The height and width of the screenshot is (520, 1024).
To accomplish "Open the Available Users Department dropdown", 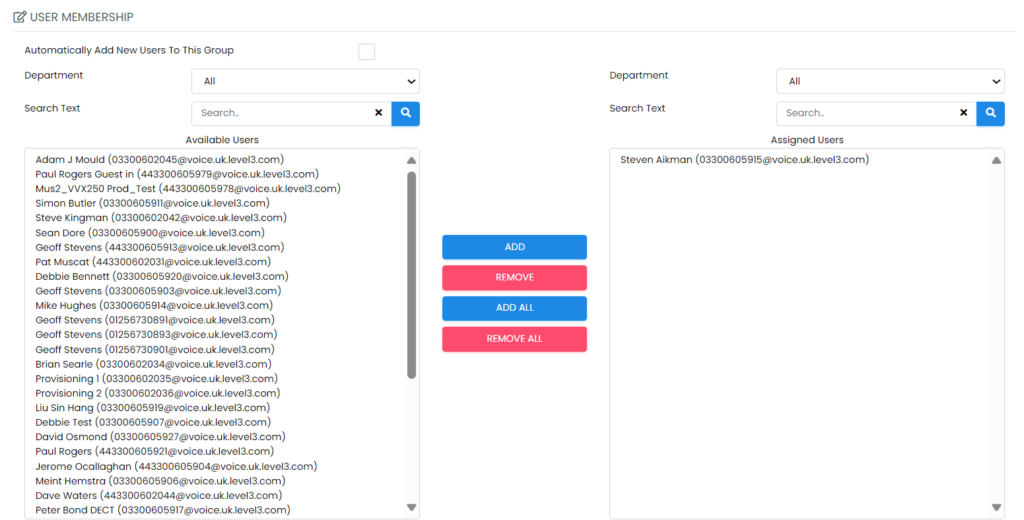I will coord(306,82).
